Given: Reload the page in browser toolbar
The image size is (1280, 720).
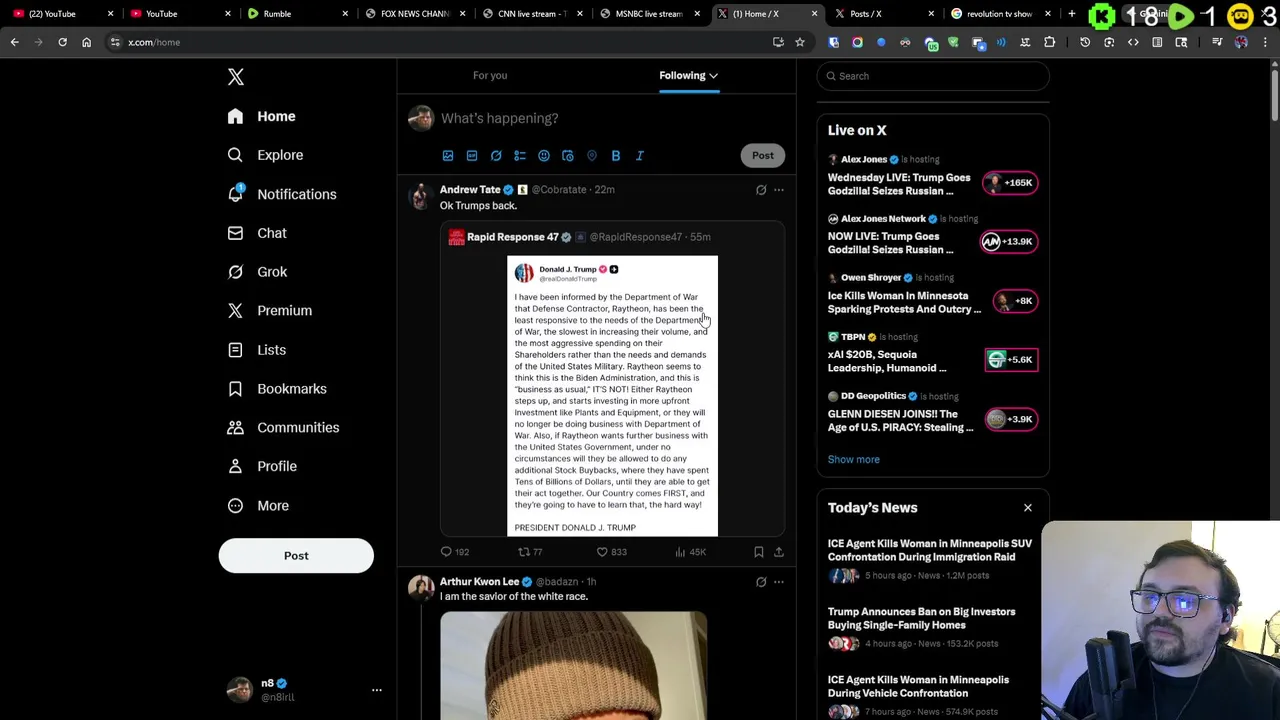Looking at the screenshot, I should click(62, 42).
